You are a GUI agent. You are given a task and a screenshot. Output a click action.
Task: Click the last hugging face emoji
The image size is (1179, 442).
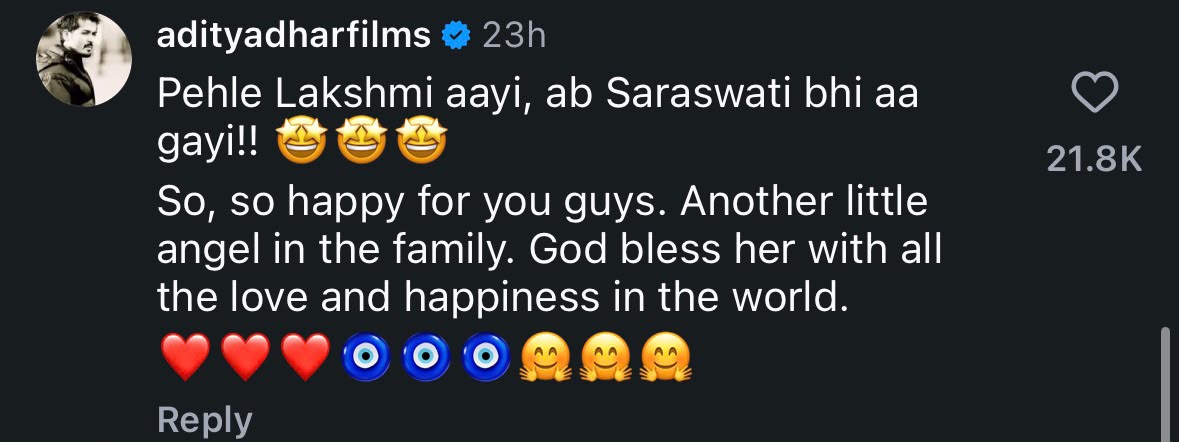pyautogui.click(x=666, y=356)
